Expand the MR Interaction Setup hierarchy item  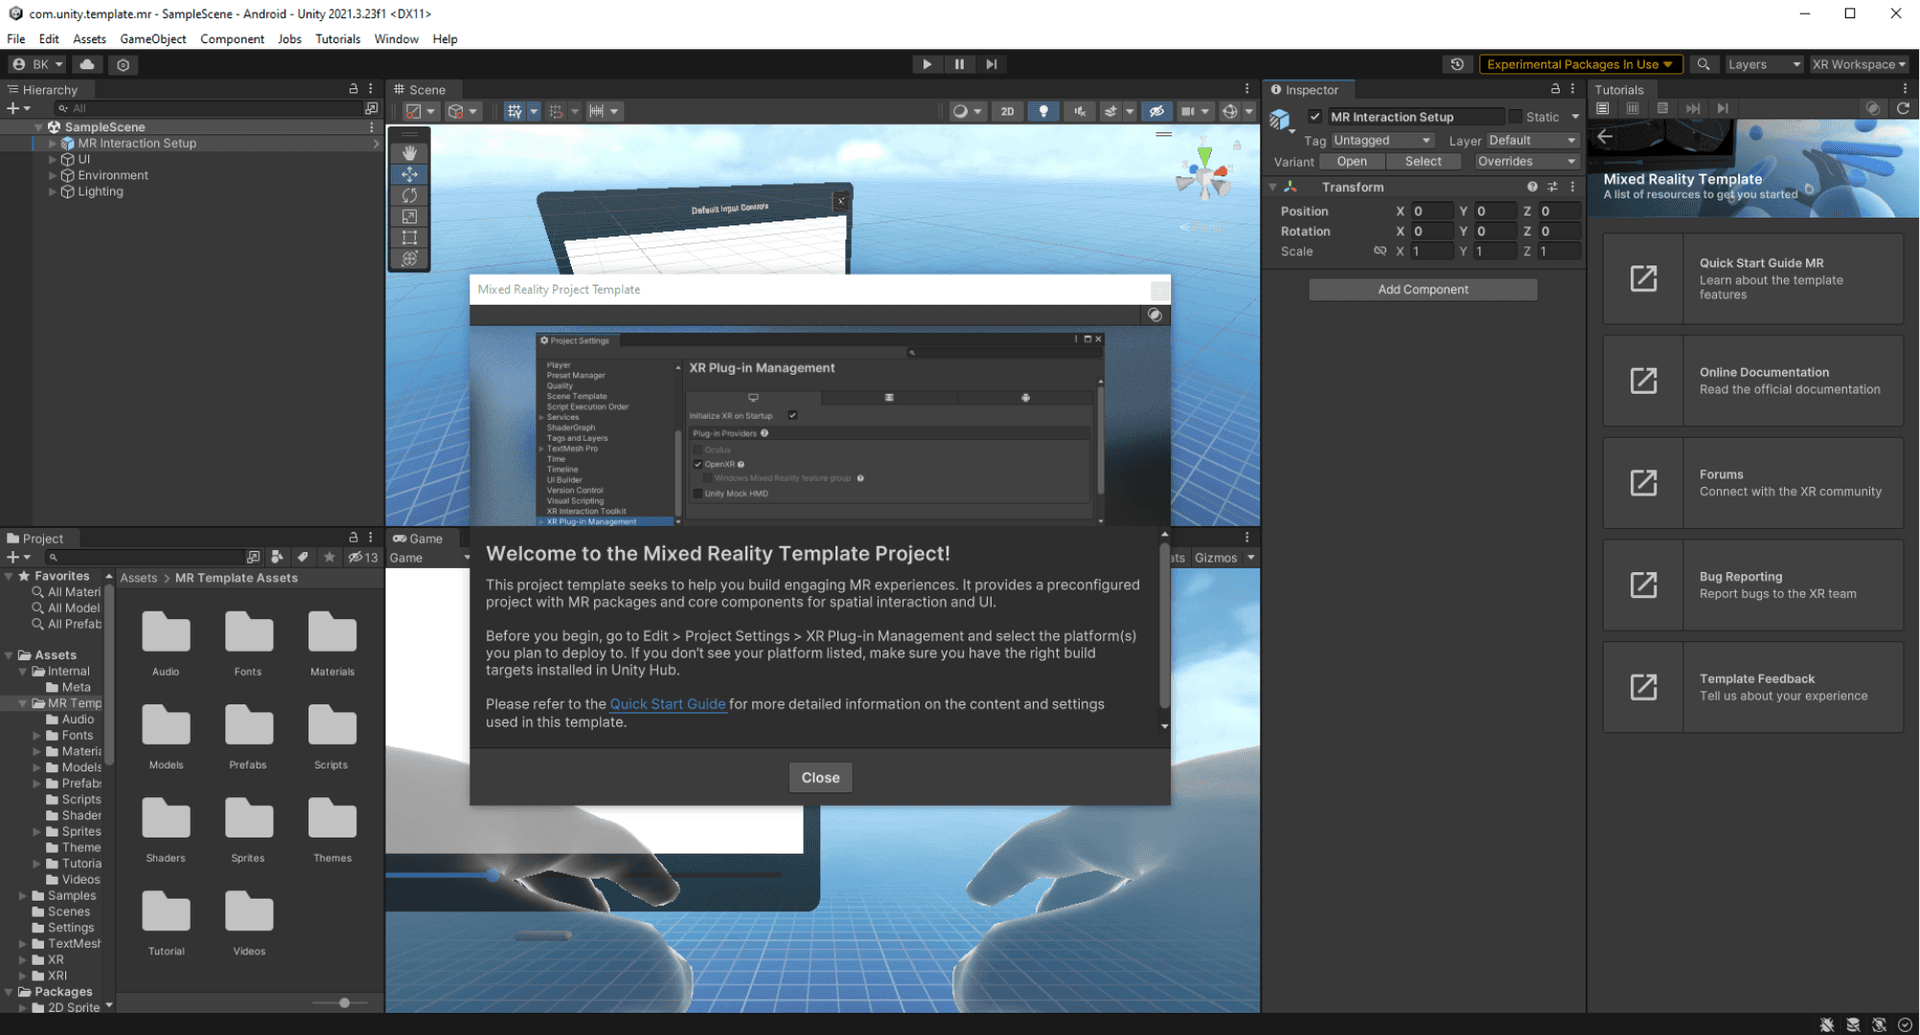[x=51, y=143]
